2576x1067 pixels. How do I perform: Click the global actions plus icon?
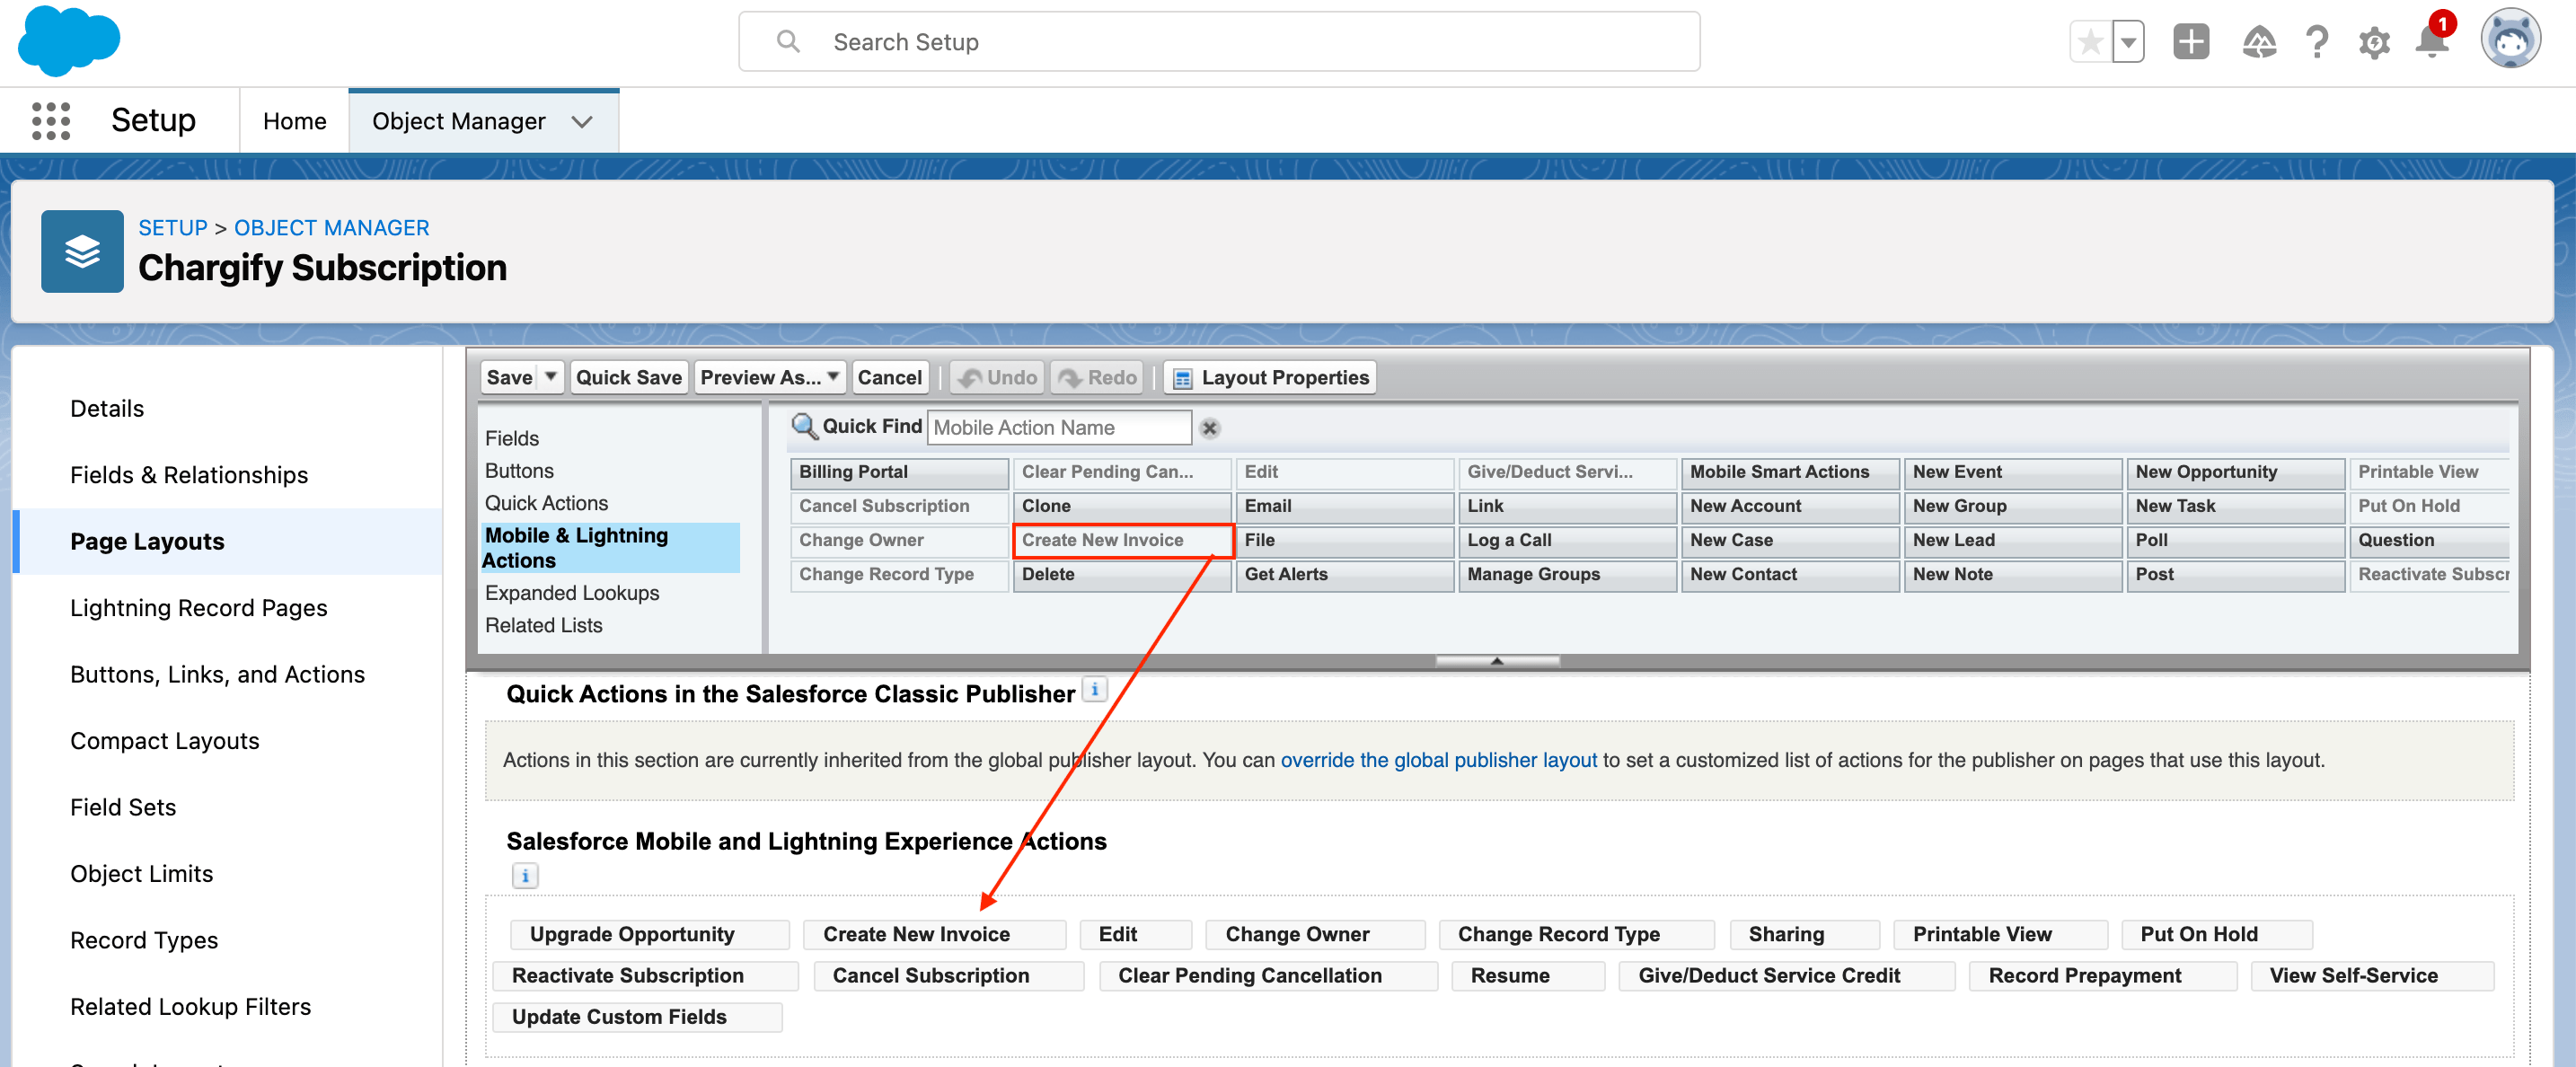pyautogui.click(x=2190, y=42)
